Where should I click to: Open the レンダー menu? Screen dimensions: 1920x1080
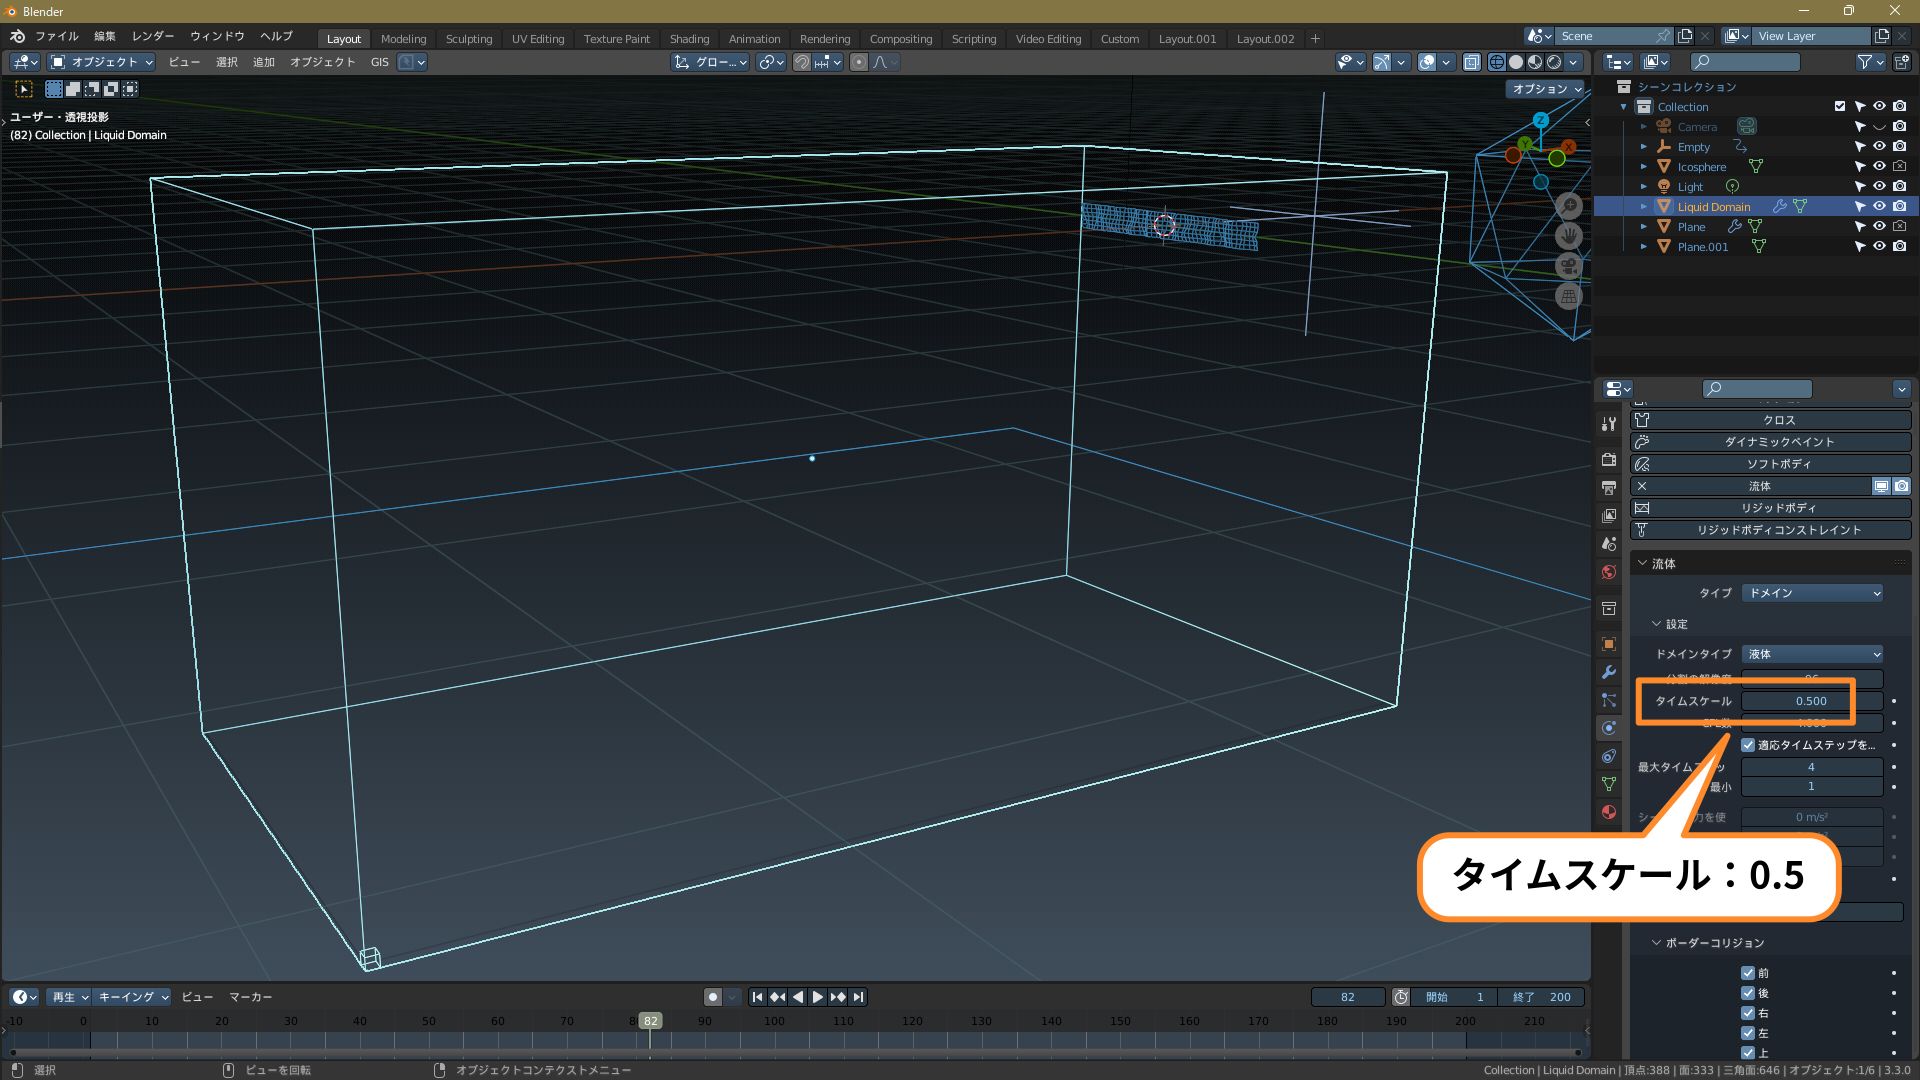pos(152,36)
